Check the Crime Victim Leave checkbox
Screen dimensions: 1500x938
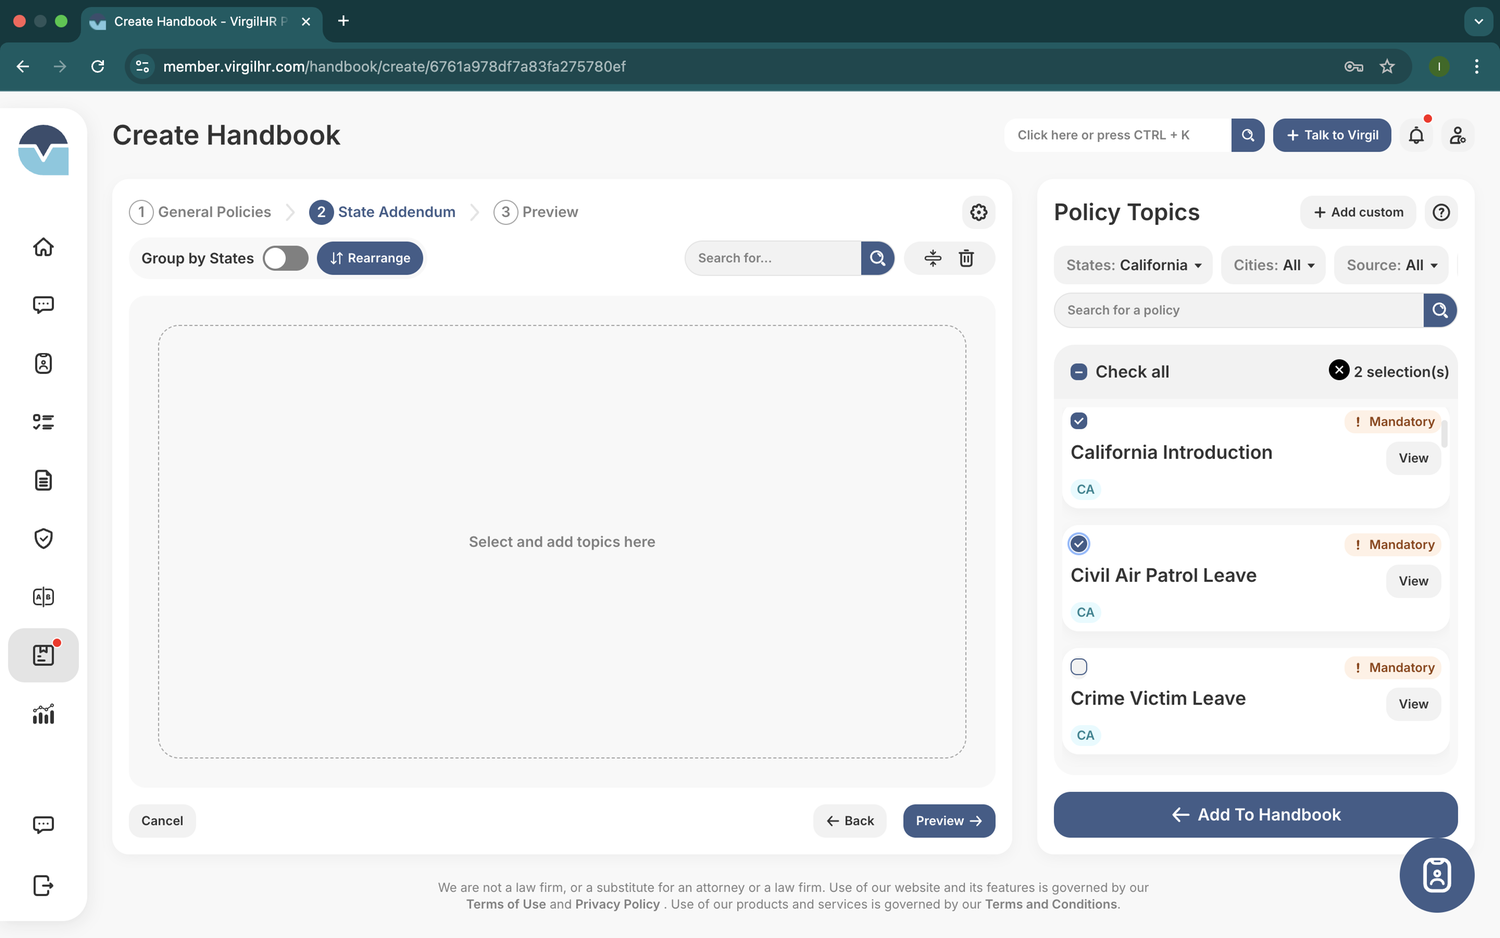[x=1078, y=666]
